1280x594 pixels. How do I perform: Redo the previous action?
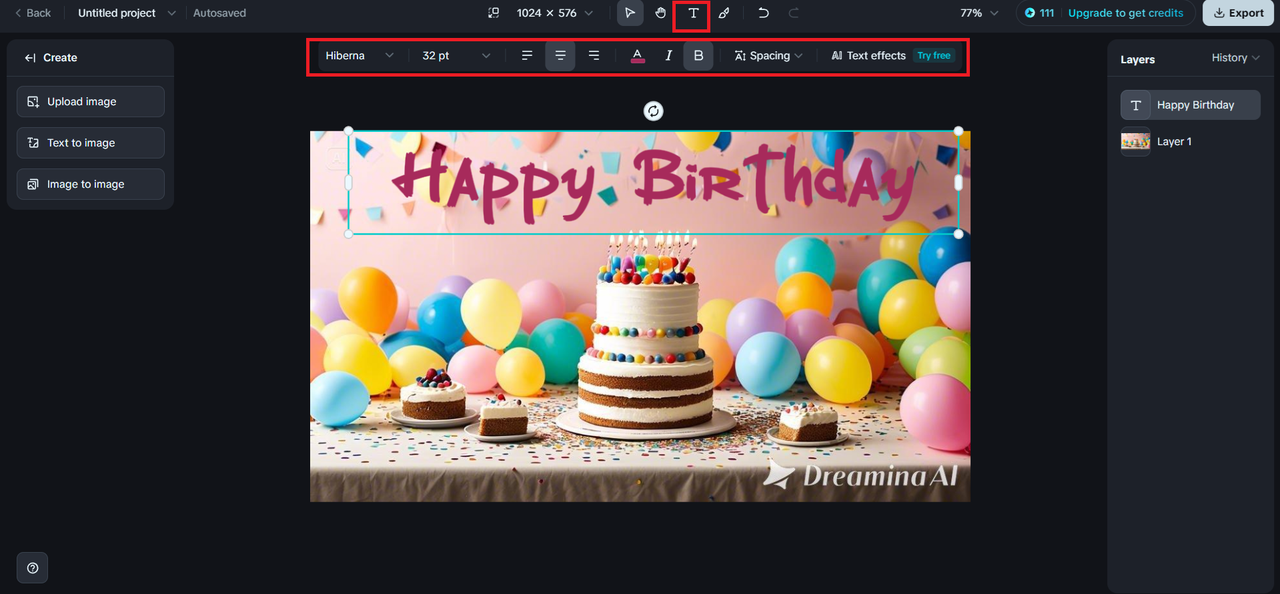click(x=794, y=14)
